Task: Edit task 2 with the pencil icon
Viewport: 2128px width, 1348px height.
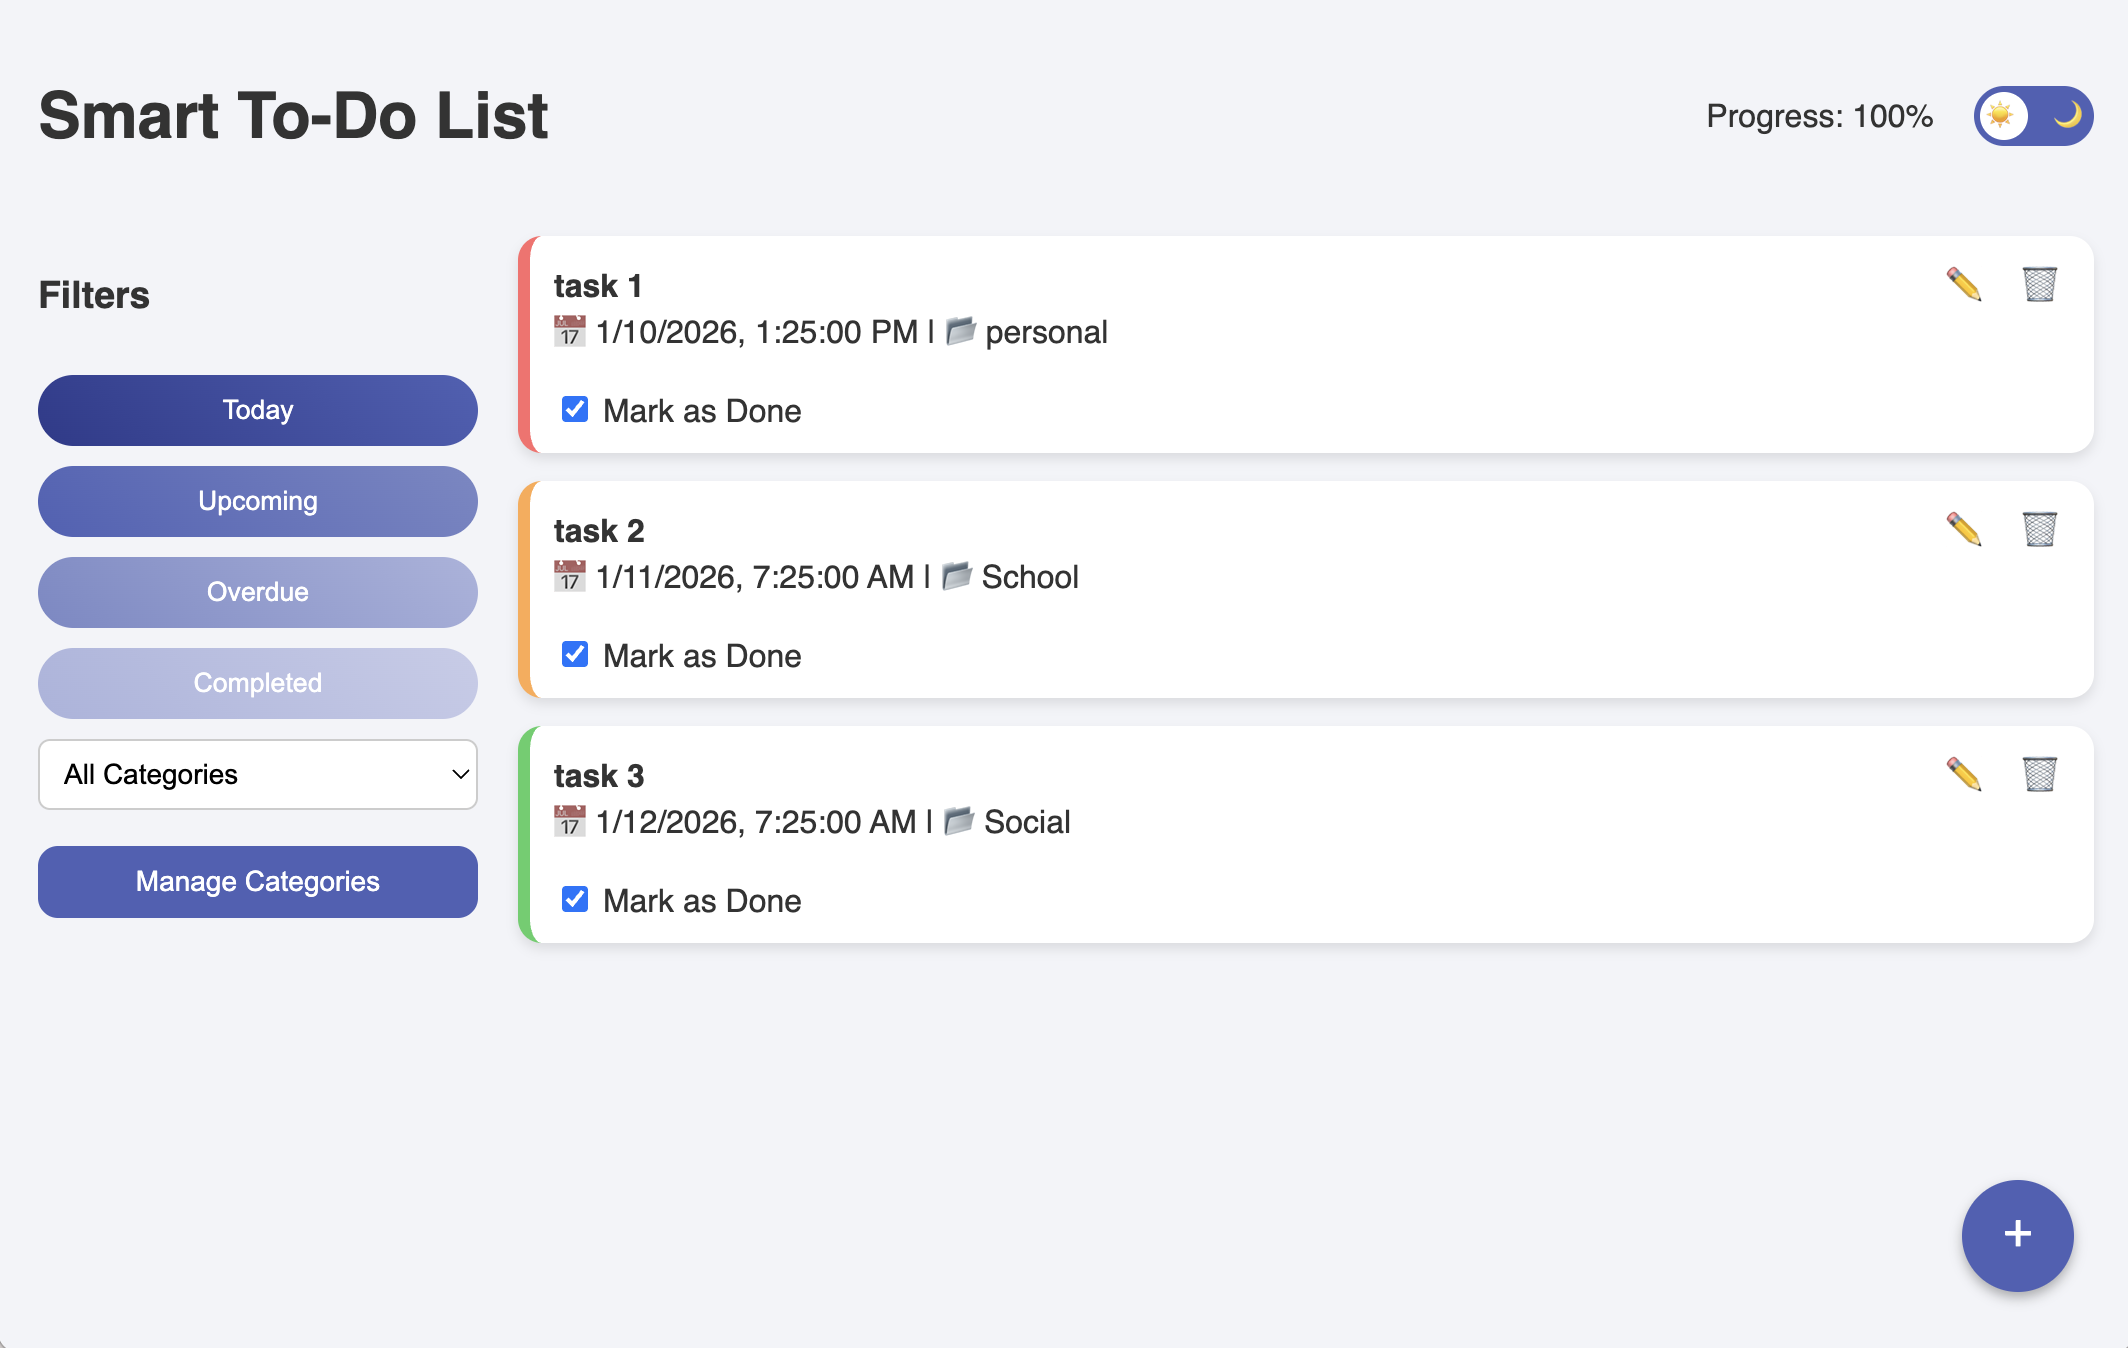Action: tap(1963, 530)
